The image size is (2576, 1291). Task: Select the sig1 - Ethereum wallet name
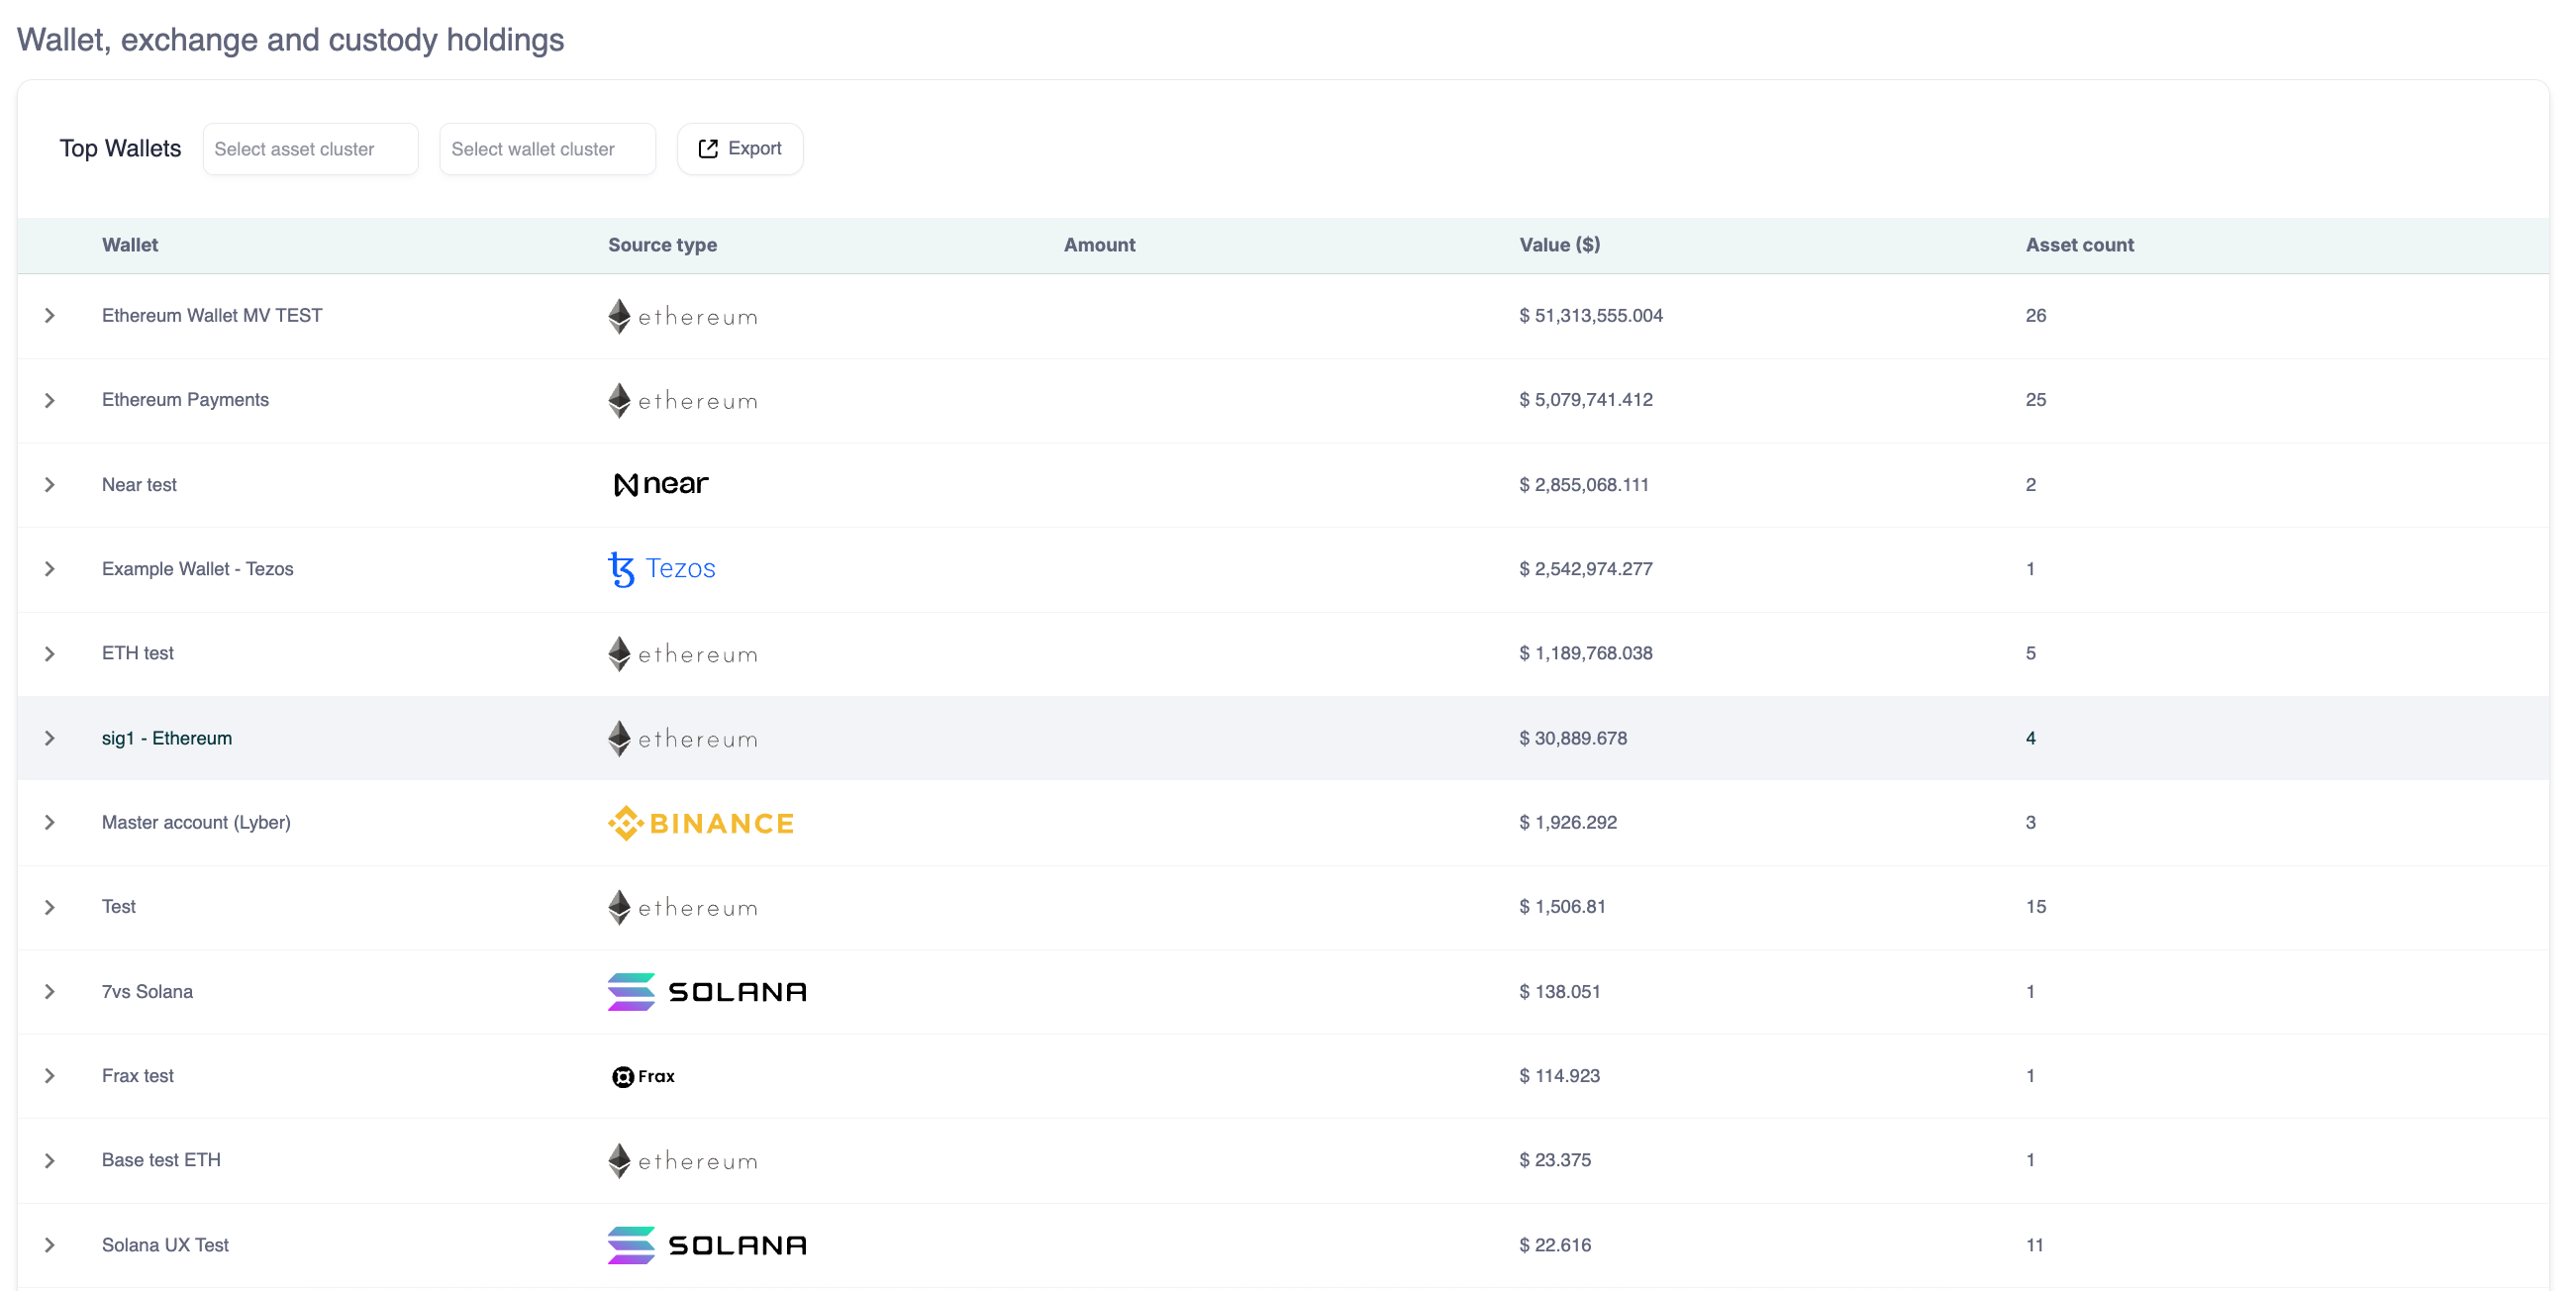tap(167, 738)
